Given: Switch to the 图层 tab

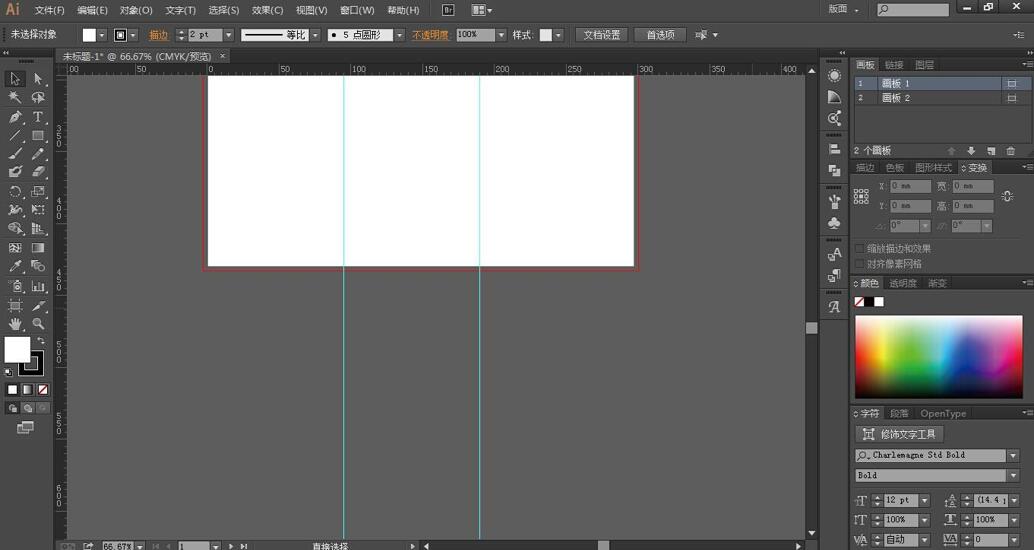Looking at the screenshot, I should 924,65.
